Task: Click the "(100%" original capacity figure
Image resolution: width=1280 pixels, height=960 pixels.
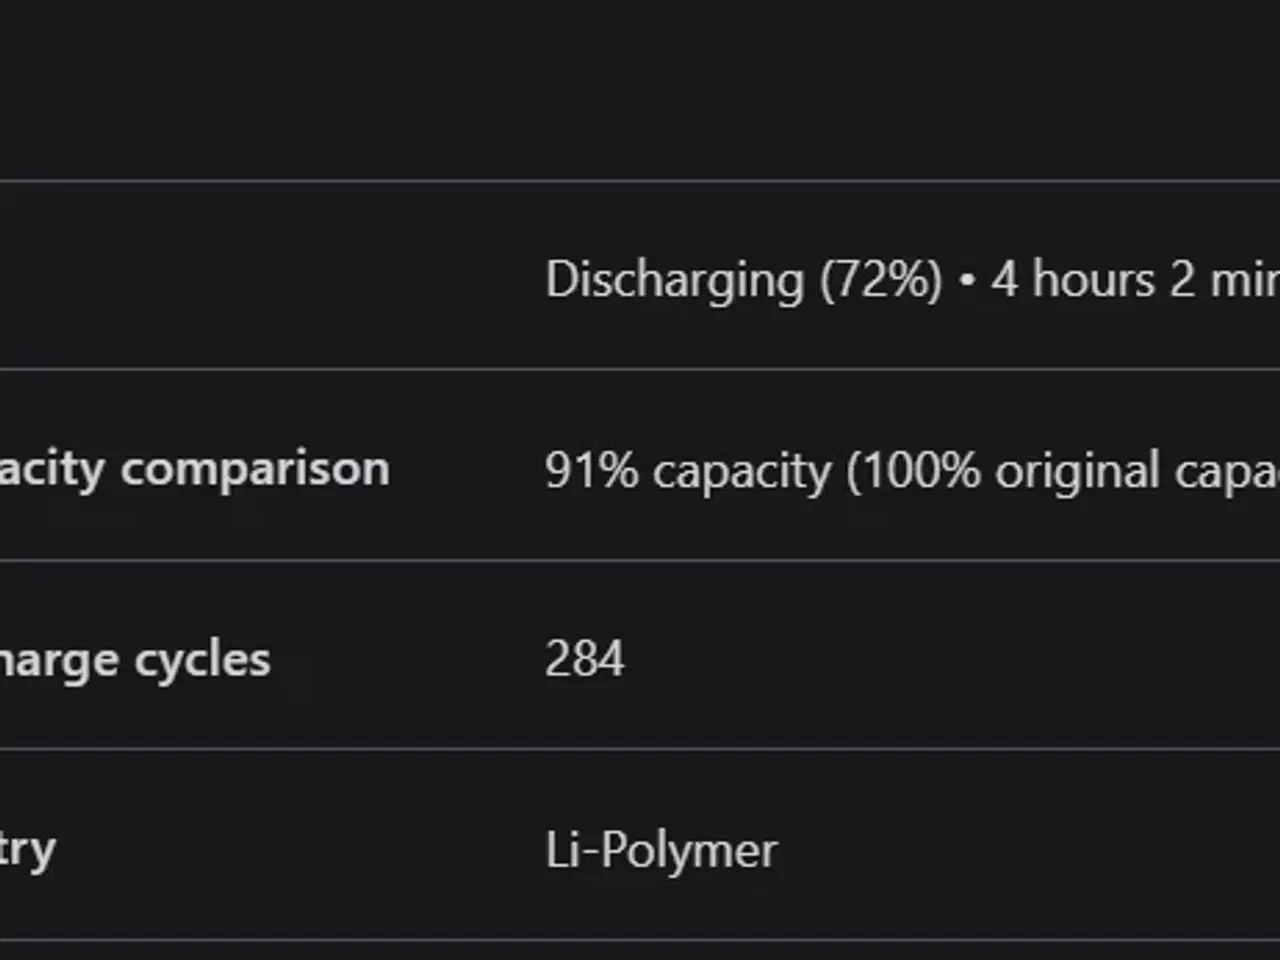Action: pos(914,470)
